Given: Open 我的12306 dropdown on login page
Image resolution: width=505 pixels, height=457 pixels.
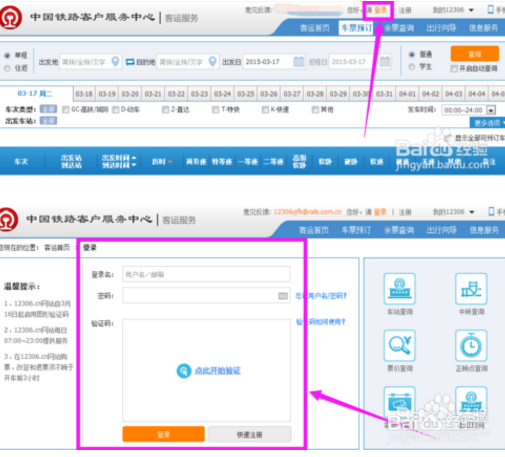Looking at the screenshot, I should tap(453, 212).
